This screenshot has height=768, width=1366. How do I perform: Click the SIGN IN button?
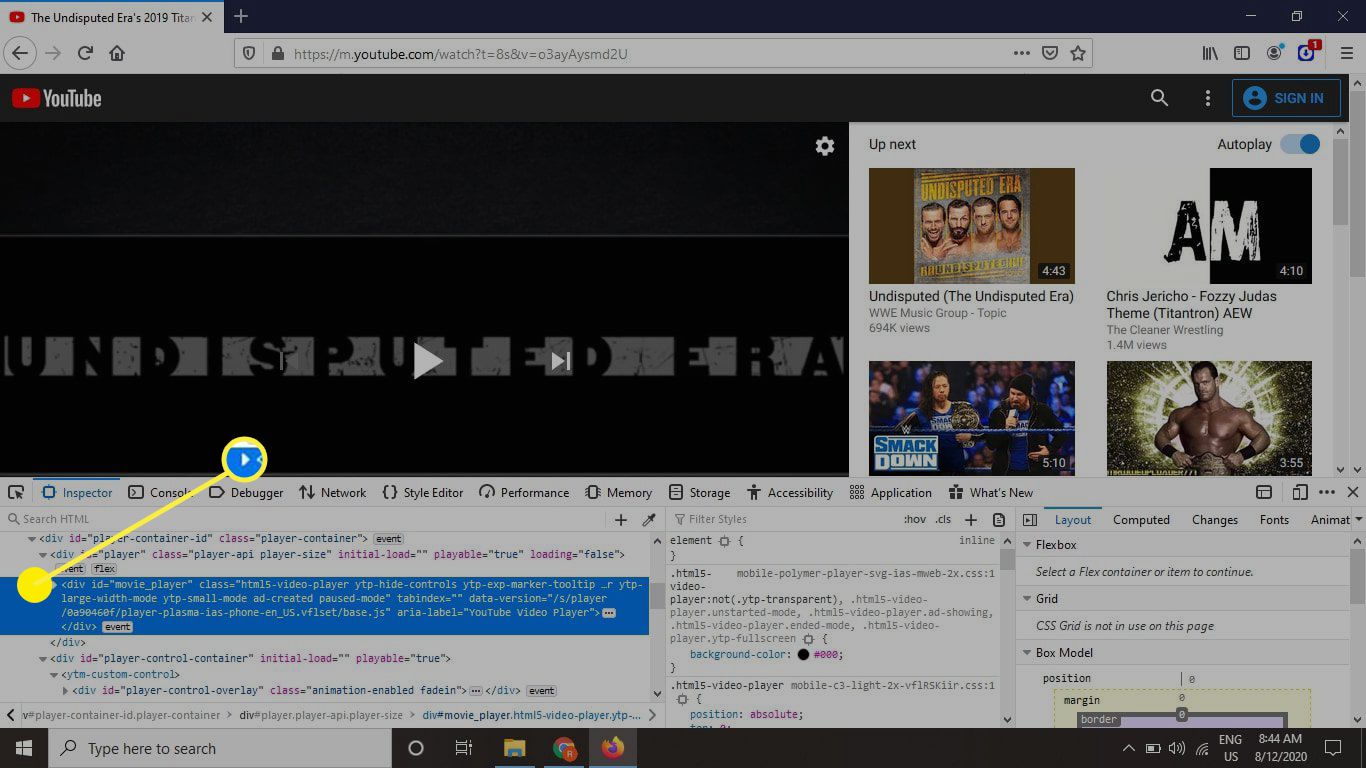(1286, 98)
